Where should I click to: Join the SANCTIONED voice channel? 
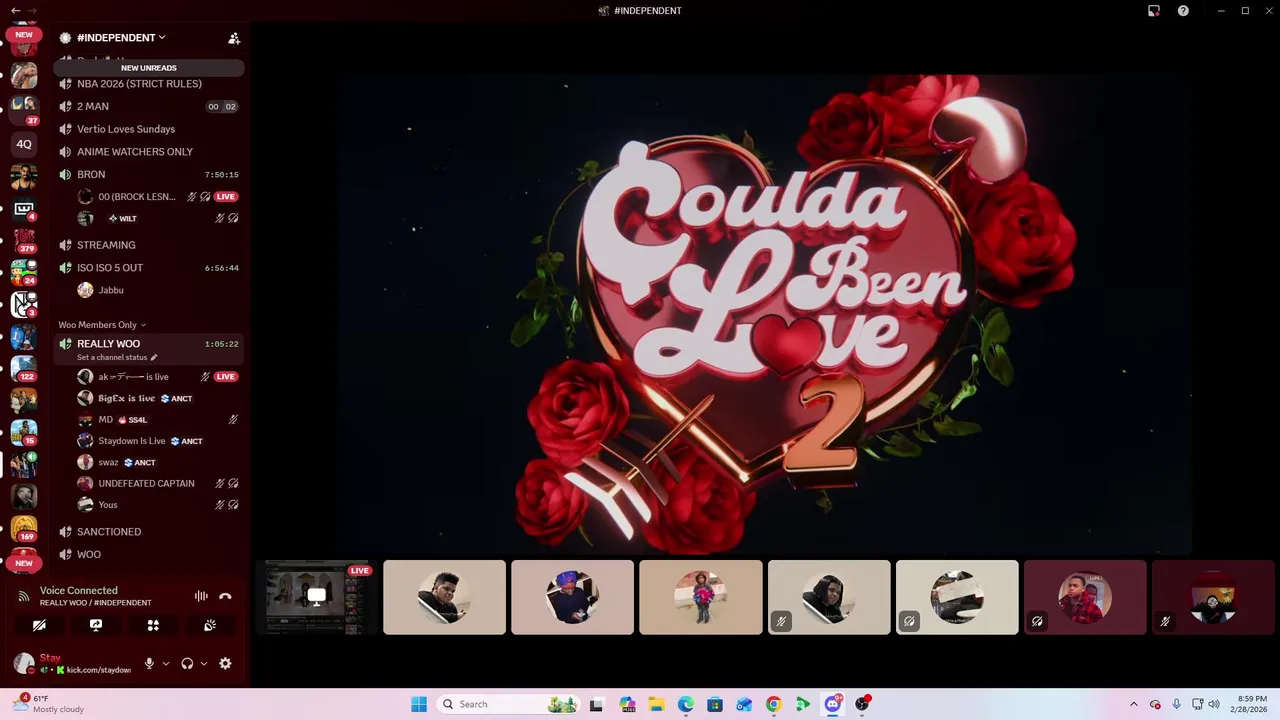(148, 532)
